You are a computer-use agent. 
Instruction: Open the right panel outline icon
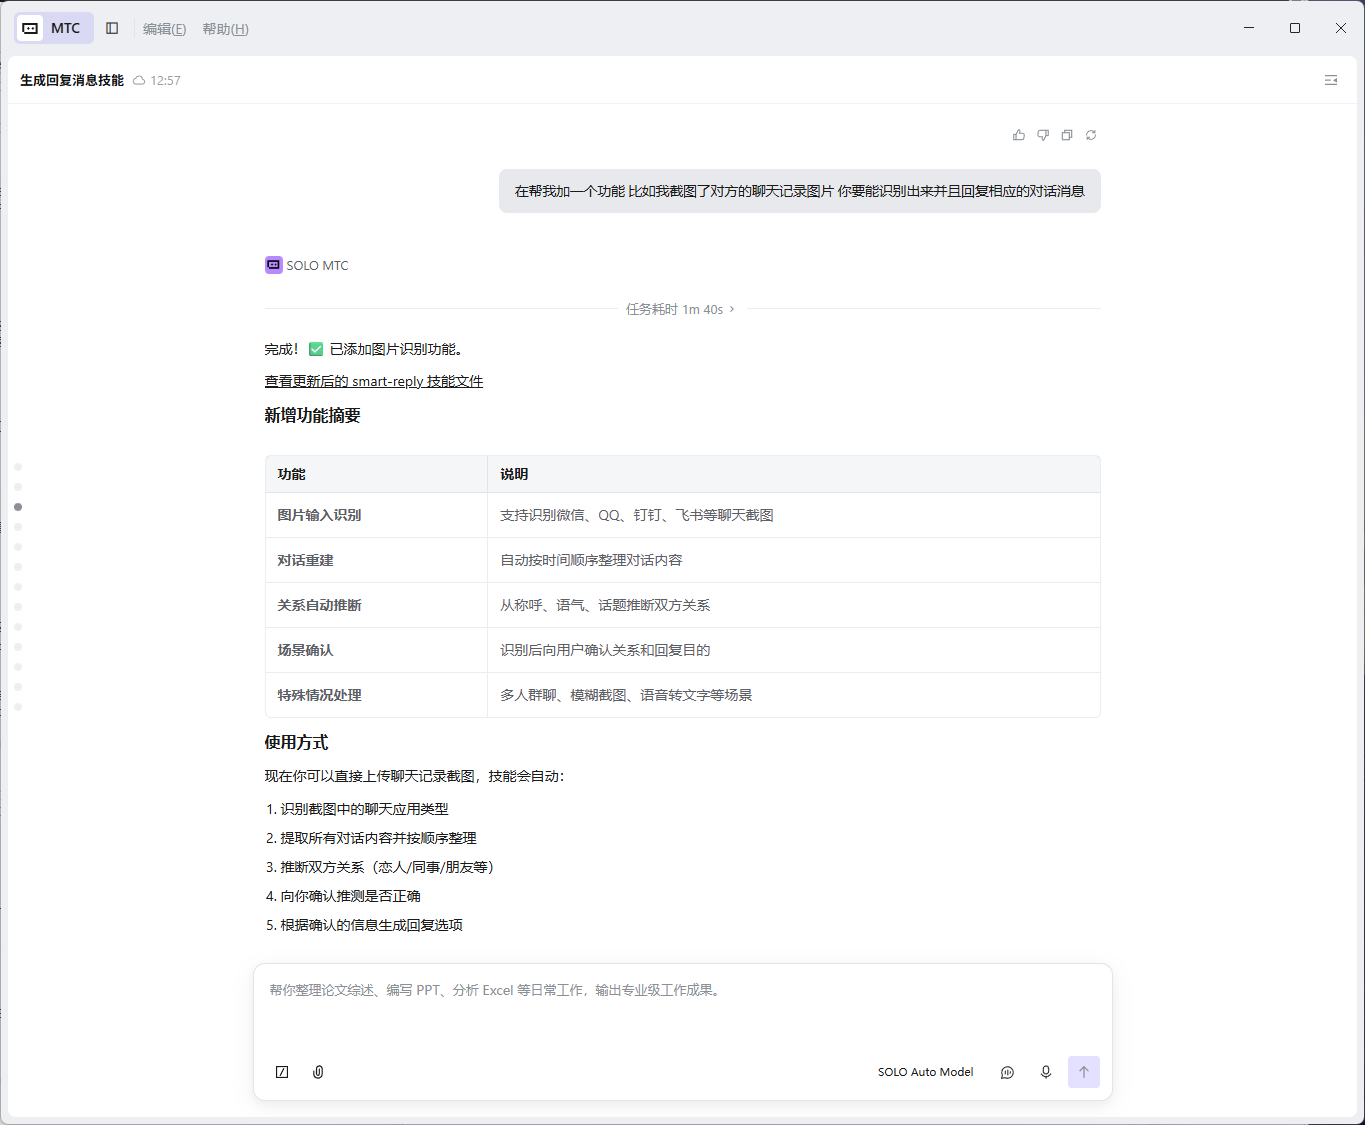(1331, 80)
